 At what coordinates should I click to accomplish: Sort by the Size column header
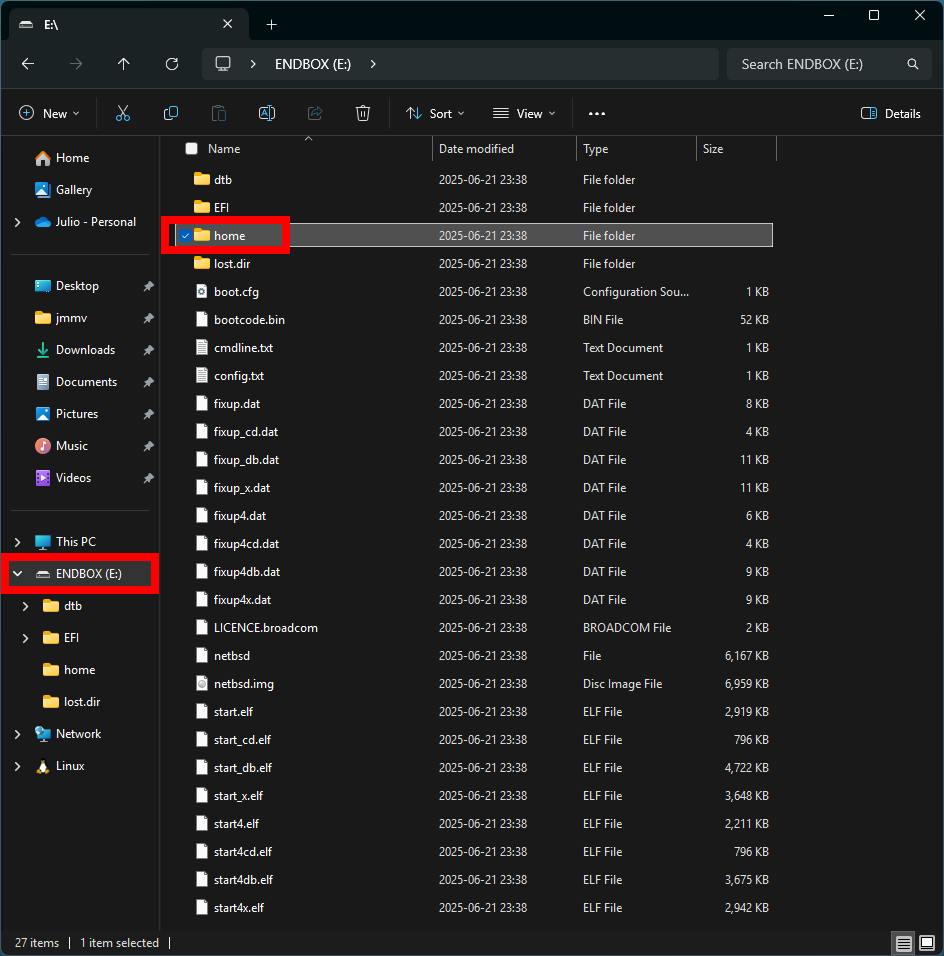[x=712, y=149]
